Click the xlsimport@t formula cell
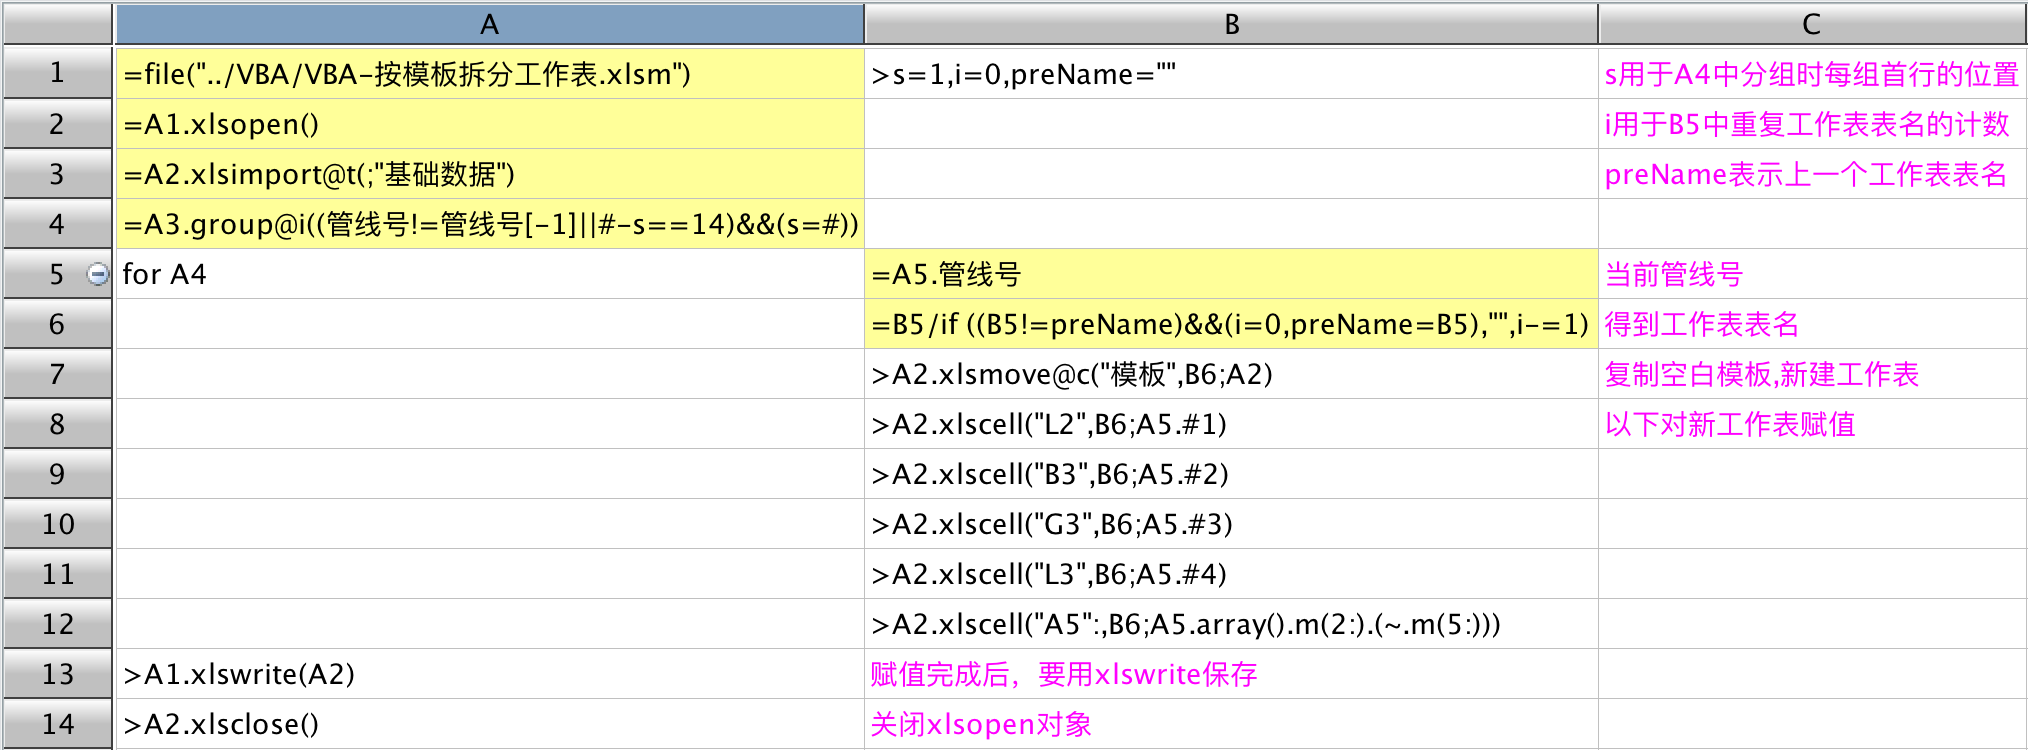The height and width of the screenshot is (750, 2028). click(x=489, y=174)
